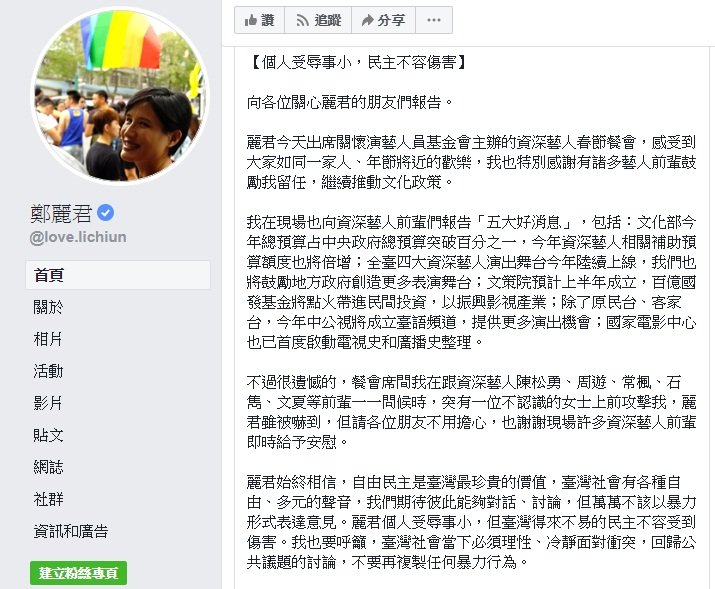This screenshot has width=715, height=589.
Task: Go to 貼文 posts section
Action: pyautogui.click(x=48, y=435)
